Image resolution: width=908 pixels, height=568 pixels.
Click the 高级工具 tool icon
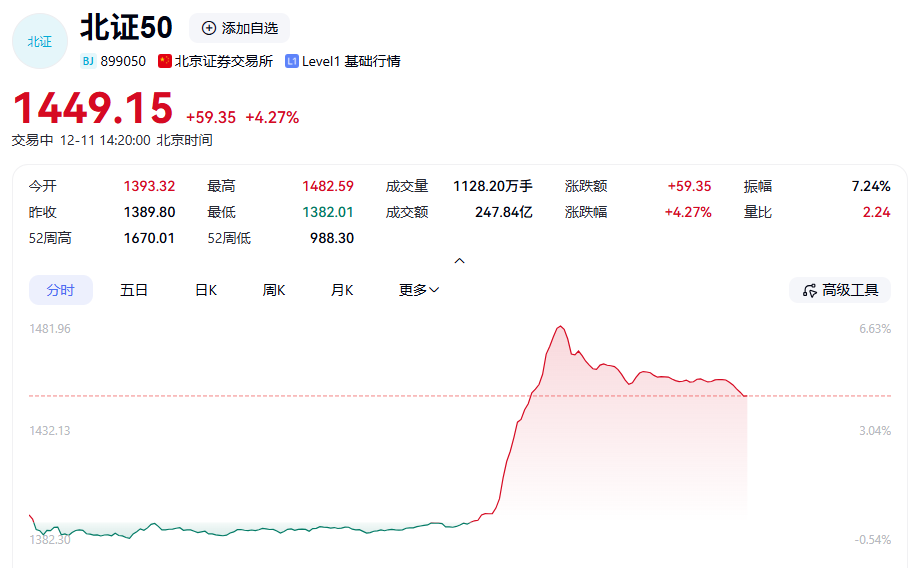click(808, 290)
